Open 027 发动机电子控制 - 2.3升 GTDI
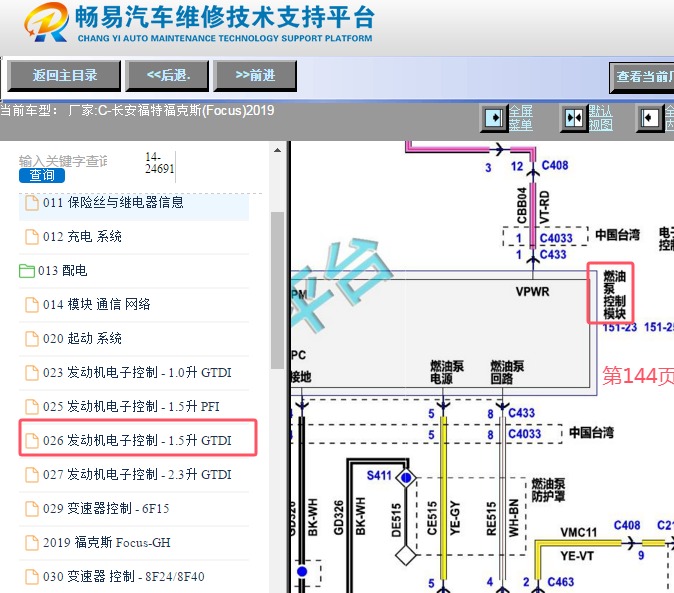674x593 pixels. [x=137, y=474]
